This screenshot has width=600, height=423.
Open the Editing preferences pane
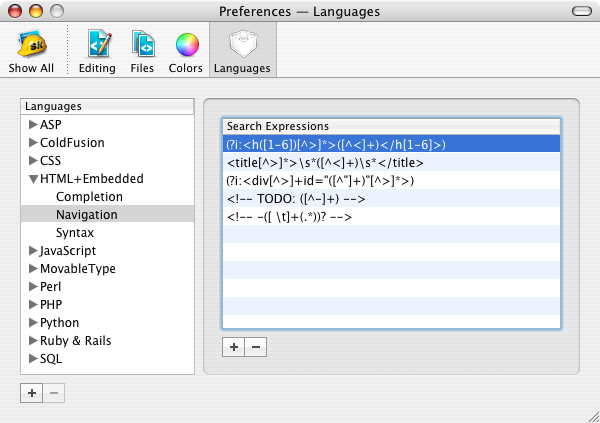pyautogui.click(x=97, y=51)
